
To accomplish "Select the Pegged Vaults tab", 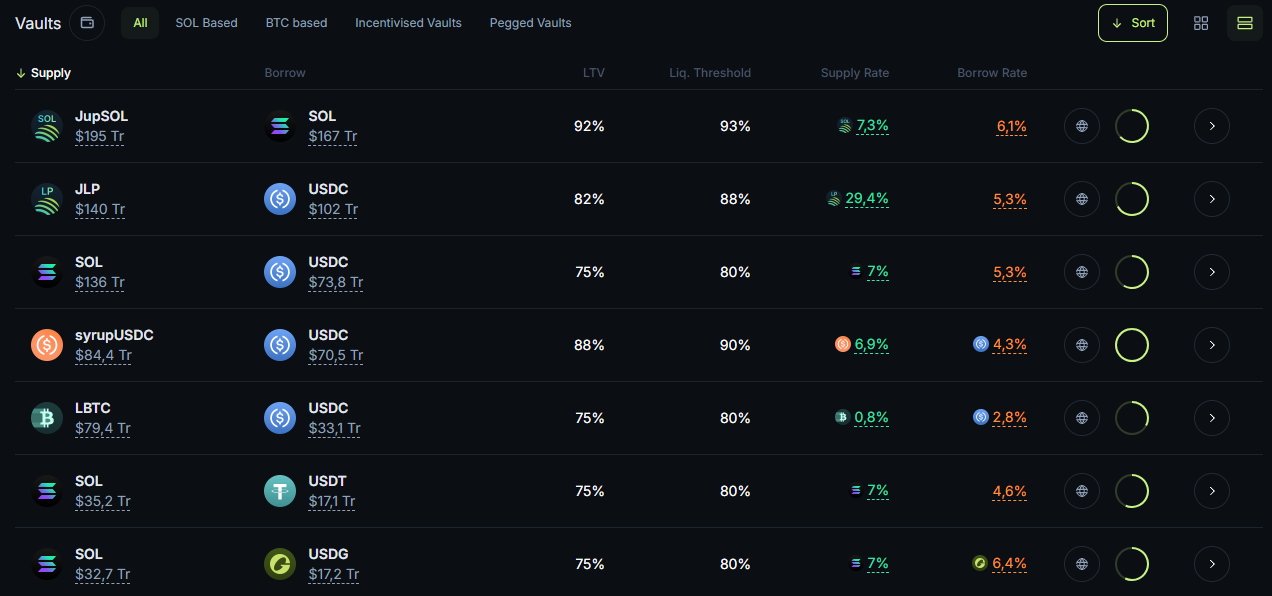I will click(530, 22).
